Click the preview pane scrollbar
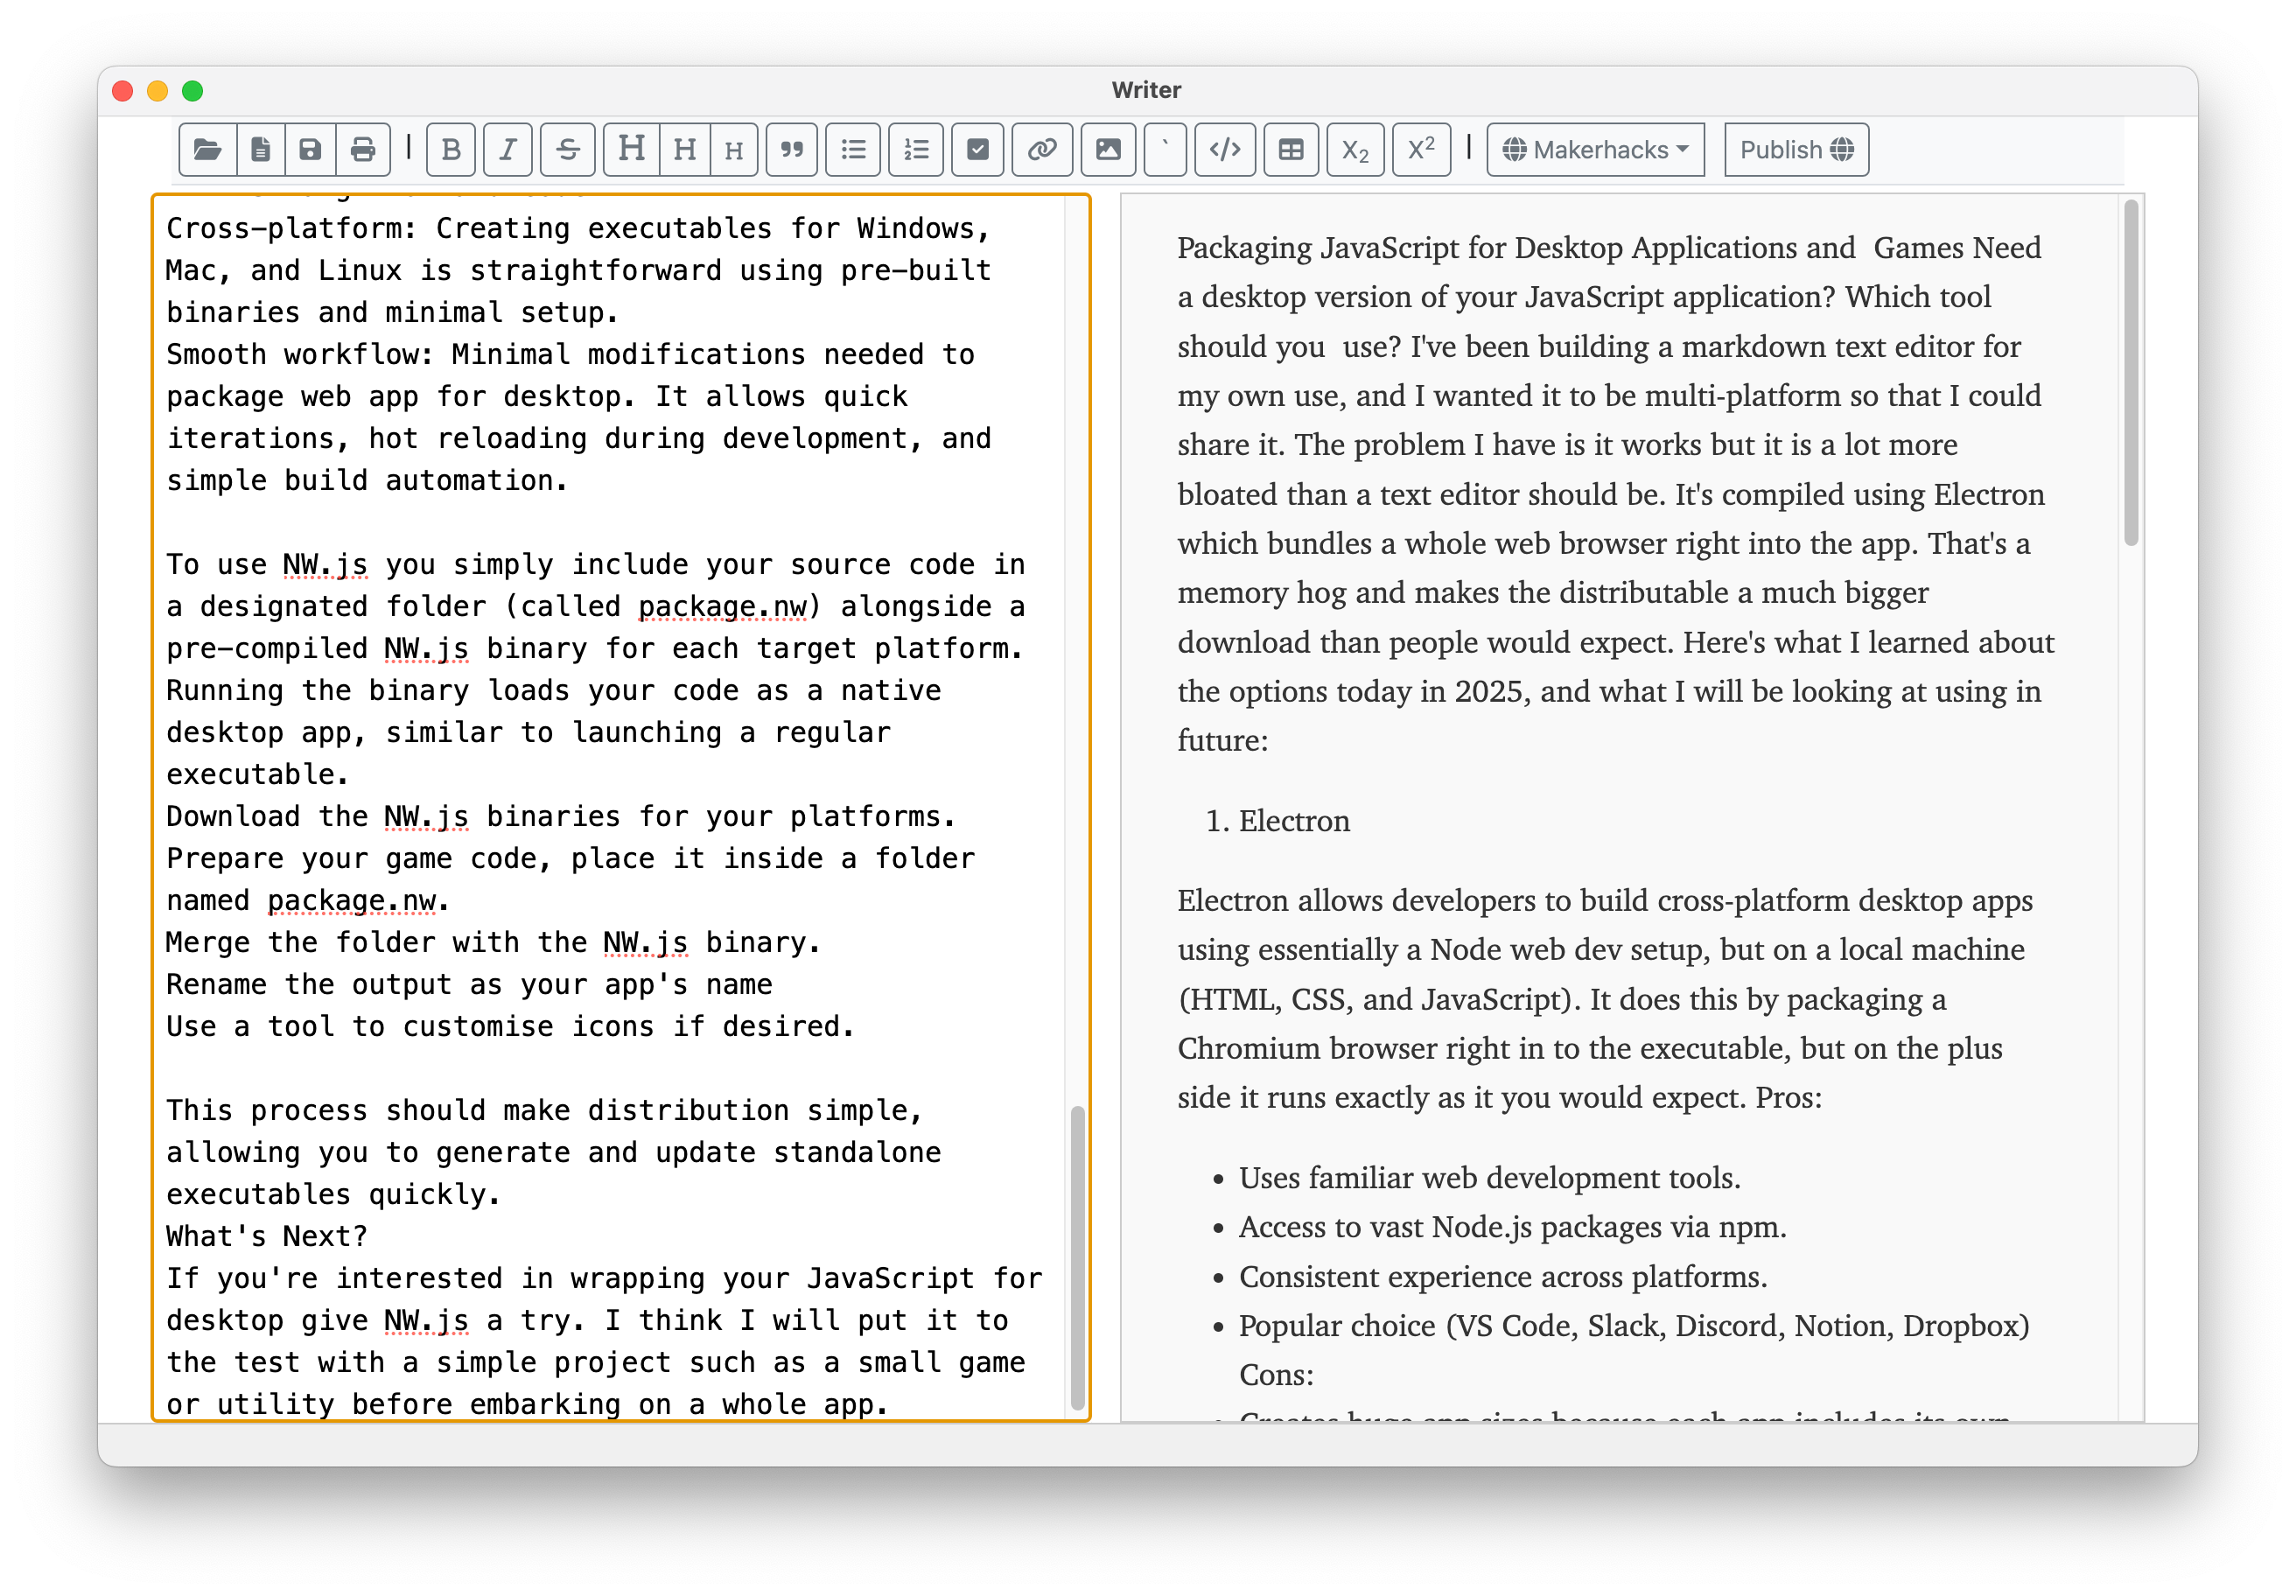2296x1596 pixels. pyautogui.click(x=2131, y=374)
